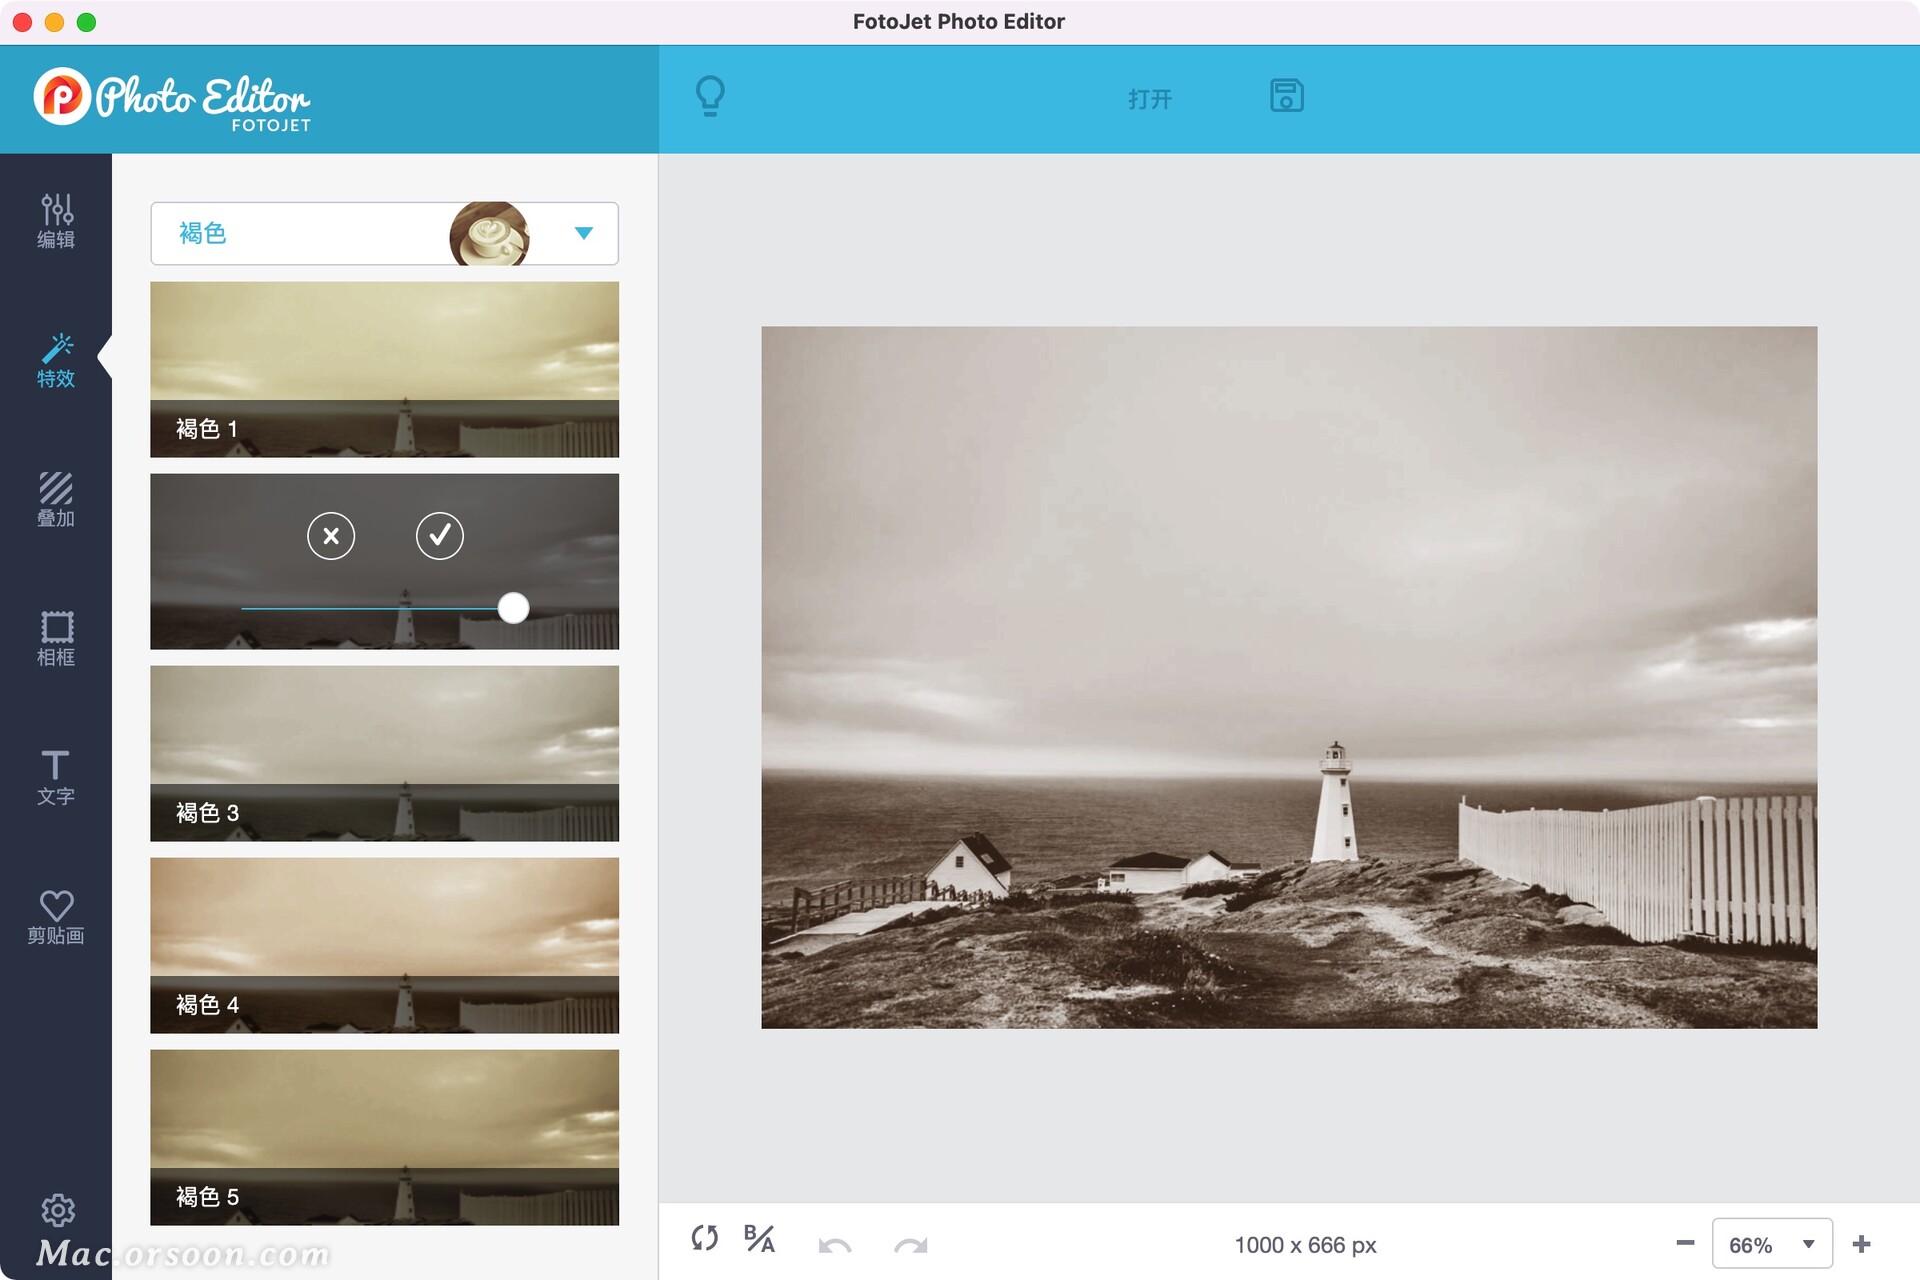Screen dimensions: 1920x1280
Task: Toggle the B/A before-after compare icon
Action: pyautogui.click(x=759, y=1238)
